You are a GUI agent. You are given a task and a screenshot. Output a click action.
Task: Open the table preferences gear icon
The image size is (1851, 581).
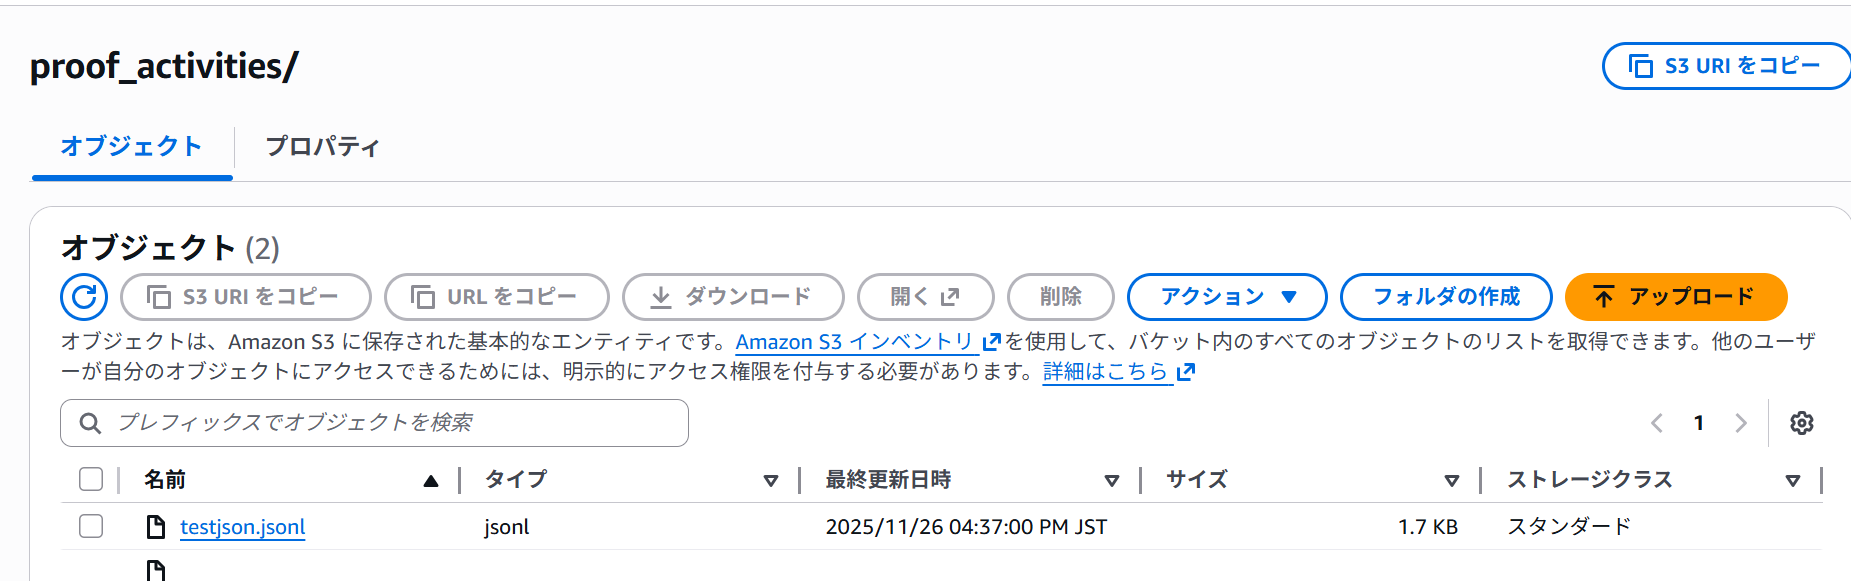[1801, 423]
